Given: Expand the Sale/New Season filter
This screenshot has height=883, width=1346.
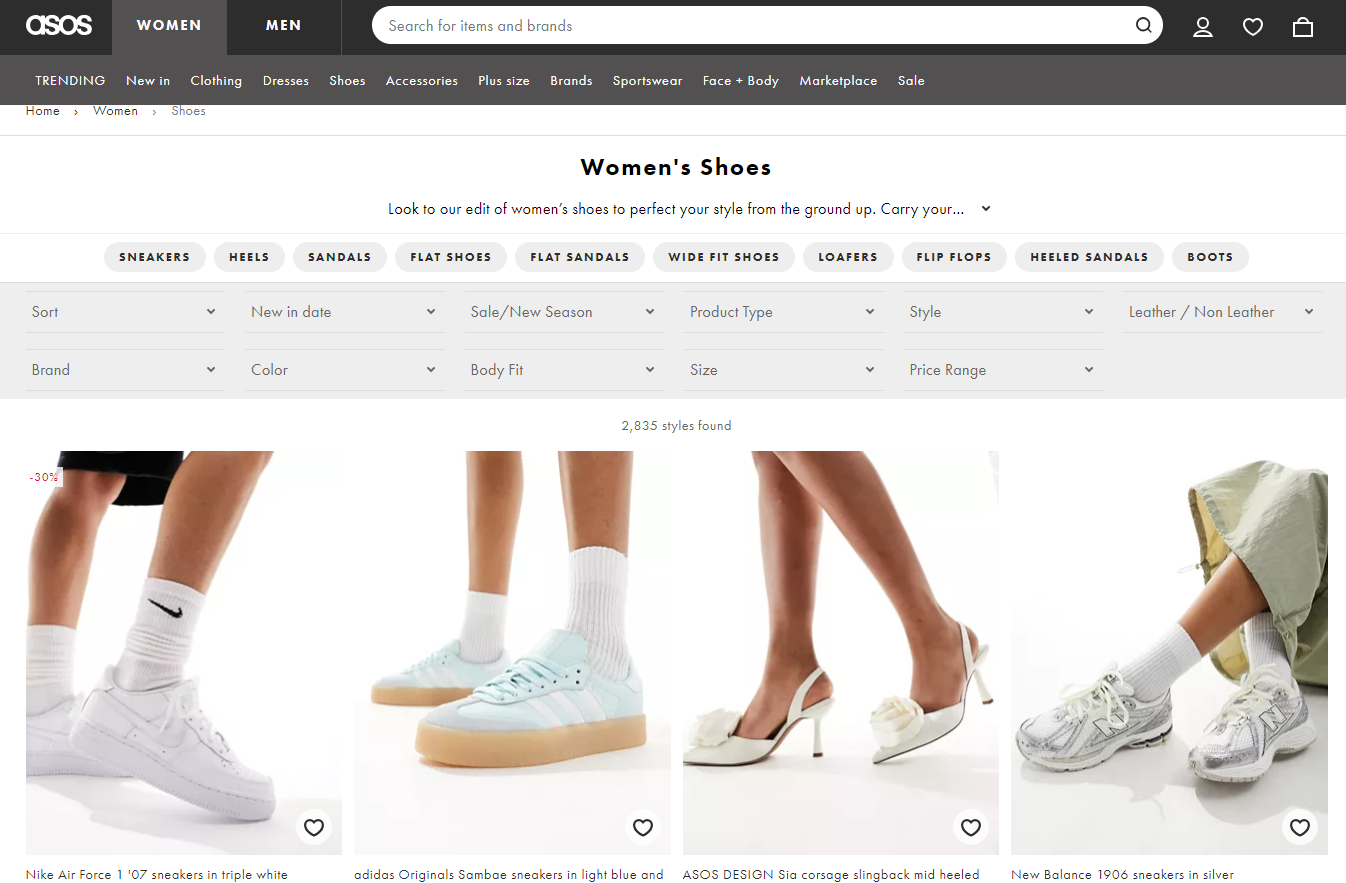Looking at the screenshot, I should pyautogui.click(x=563, y=312).
